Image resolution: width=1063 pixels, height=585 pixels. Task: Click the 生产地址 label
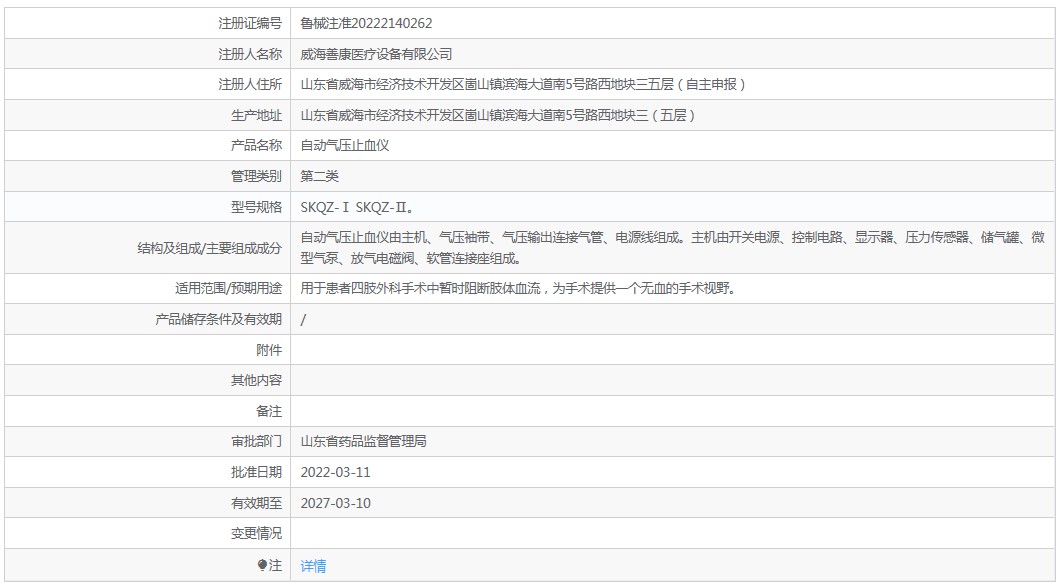tap(256, 115)
